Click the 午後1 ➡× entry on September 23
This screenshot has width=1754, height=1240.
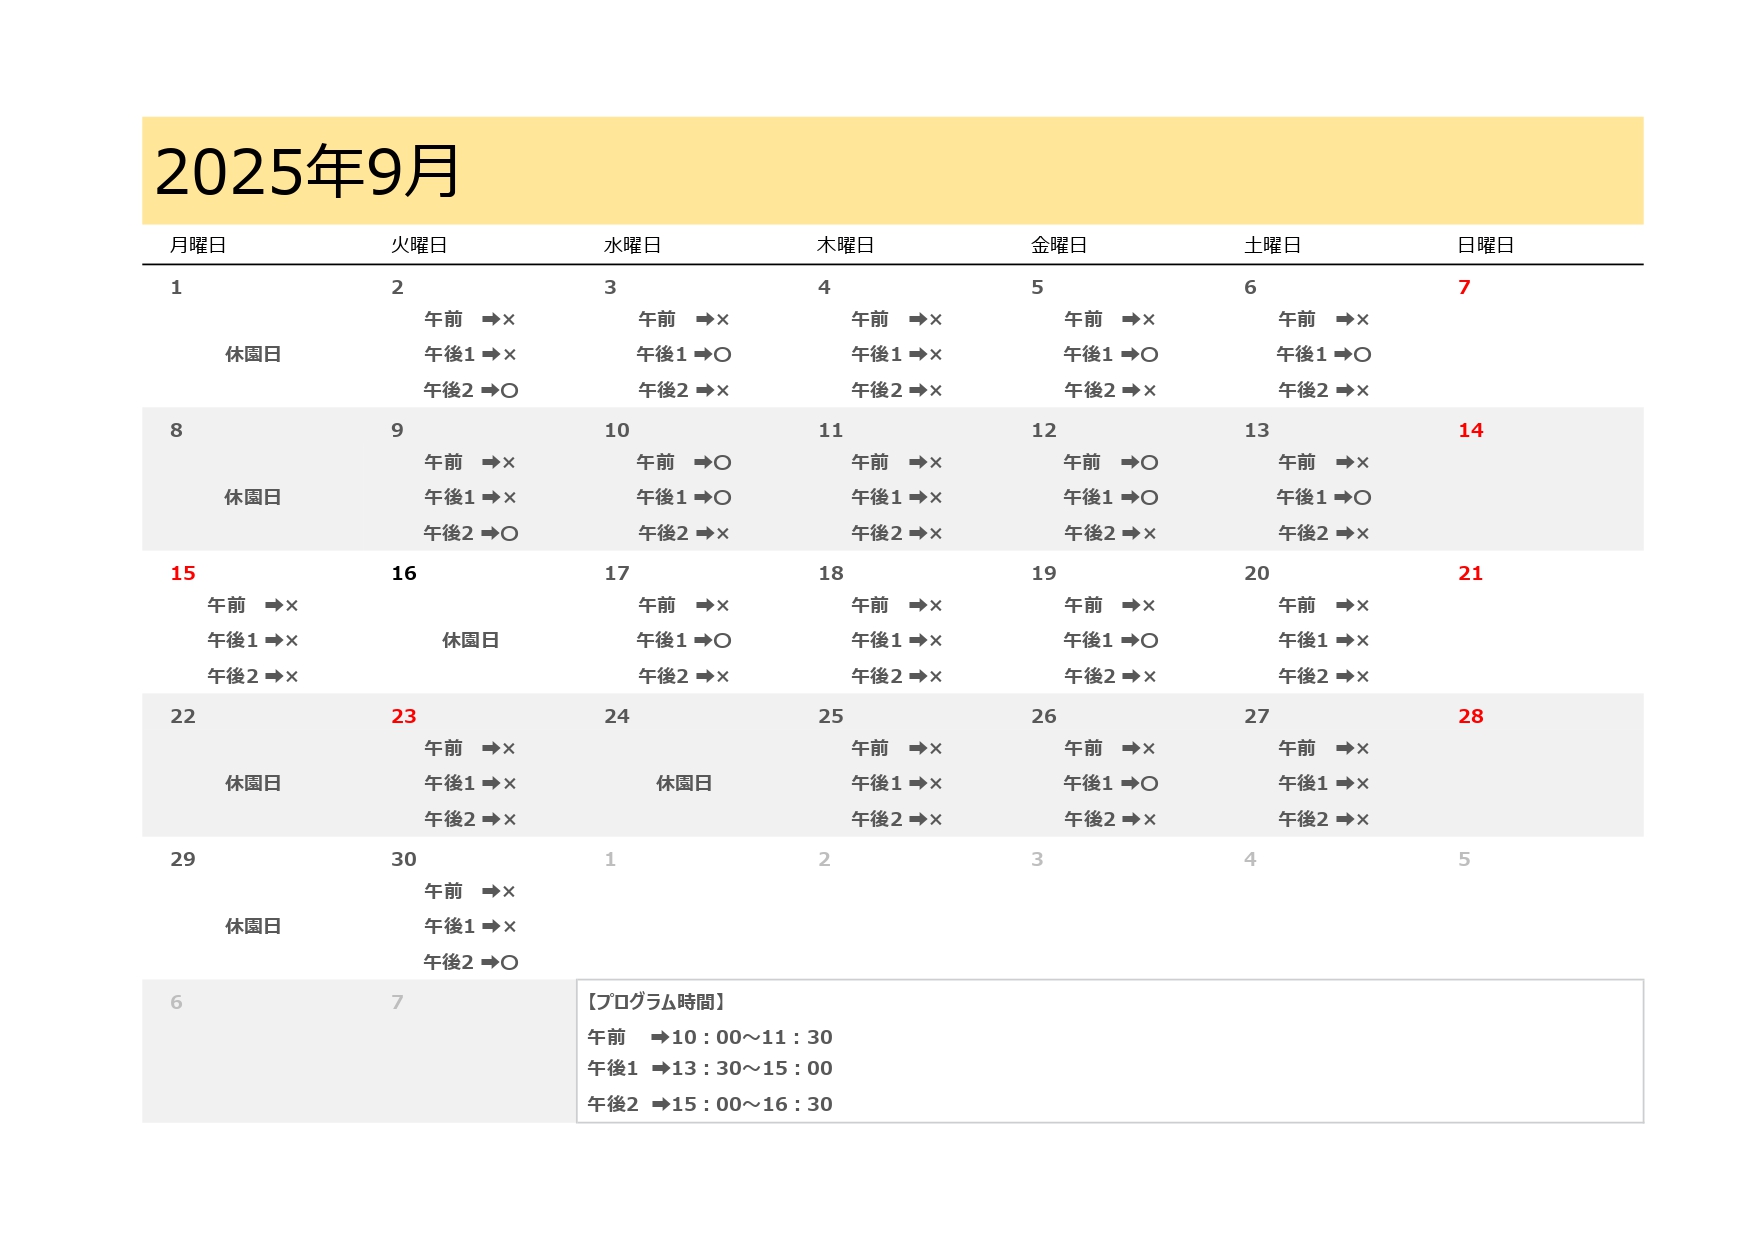470,783
